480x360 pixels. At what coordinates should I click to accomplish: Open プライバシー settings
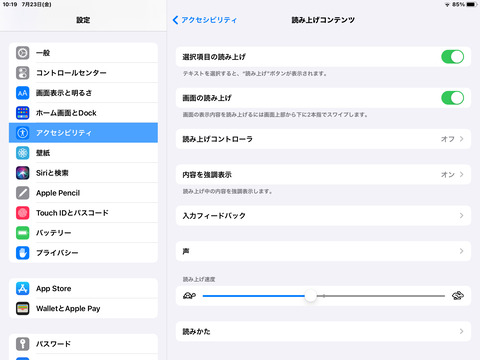(x=83, y=253)
